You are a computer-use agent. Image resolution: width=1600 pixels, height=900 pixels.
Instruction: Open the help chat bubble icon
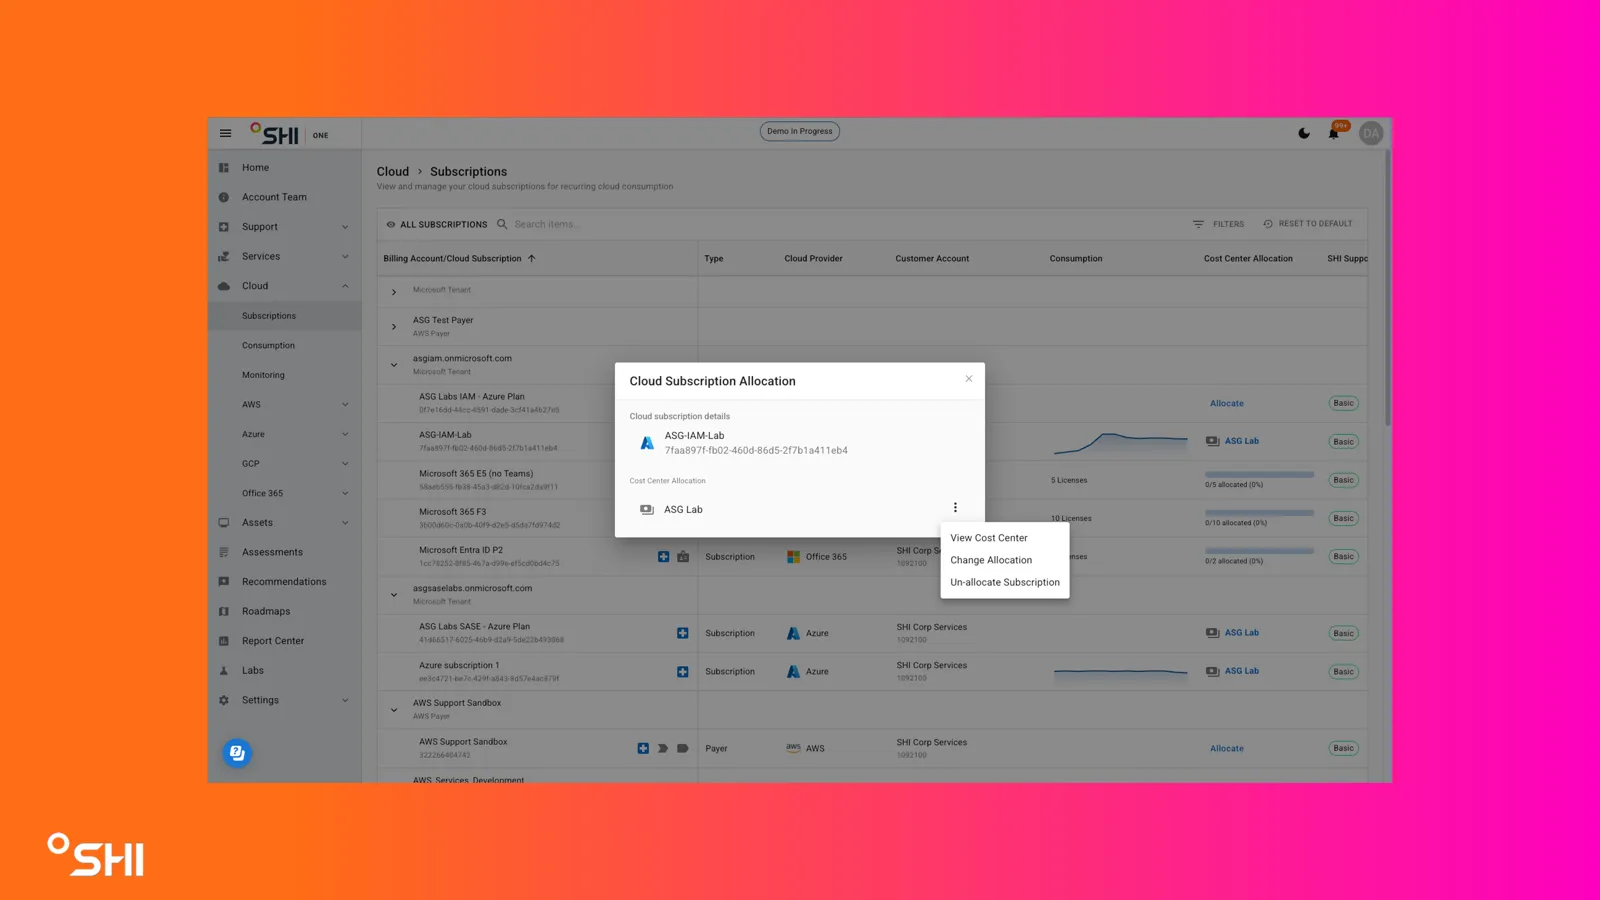coord(237,753)
